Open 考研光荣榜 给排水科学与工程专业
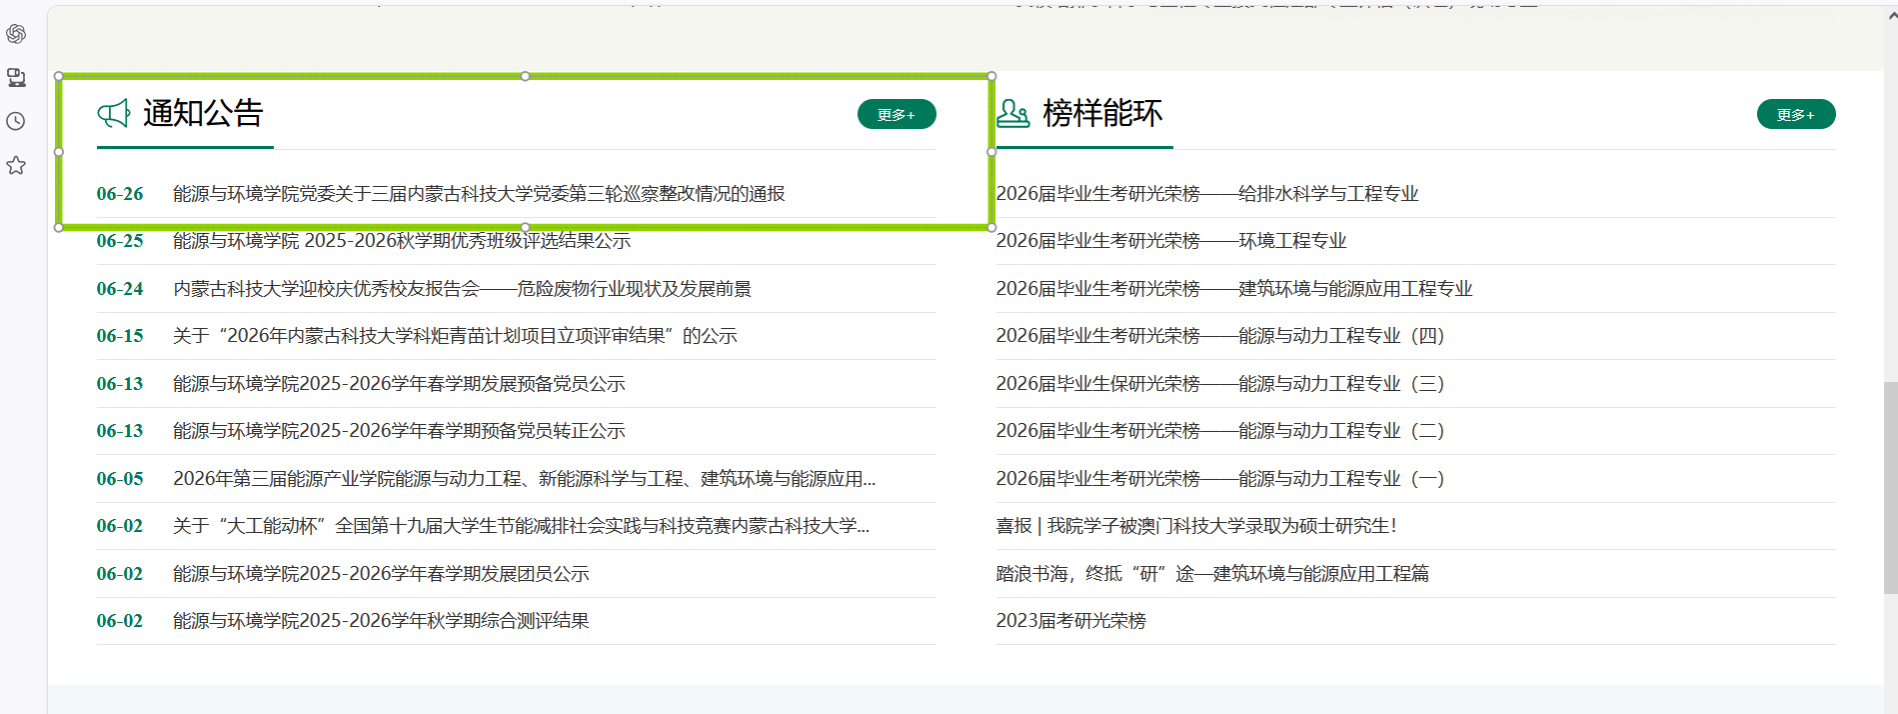 [x=1207, y=194]
